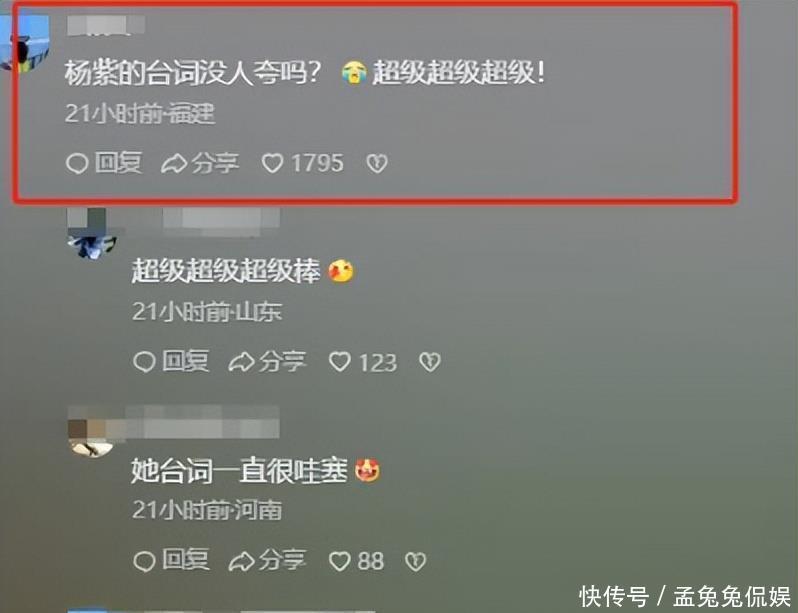
Task: Open the top commenter's avatar
Action: 23,43
